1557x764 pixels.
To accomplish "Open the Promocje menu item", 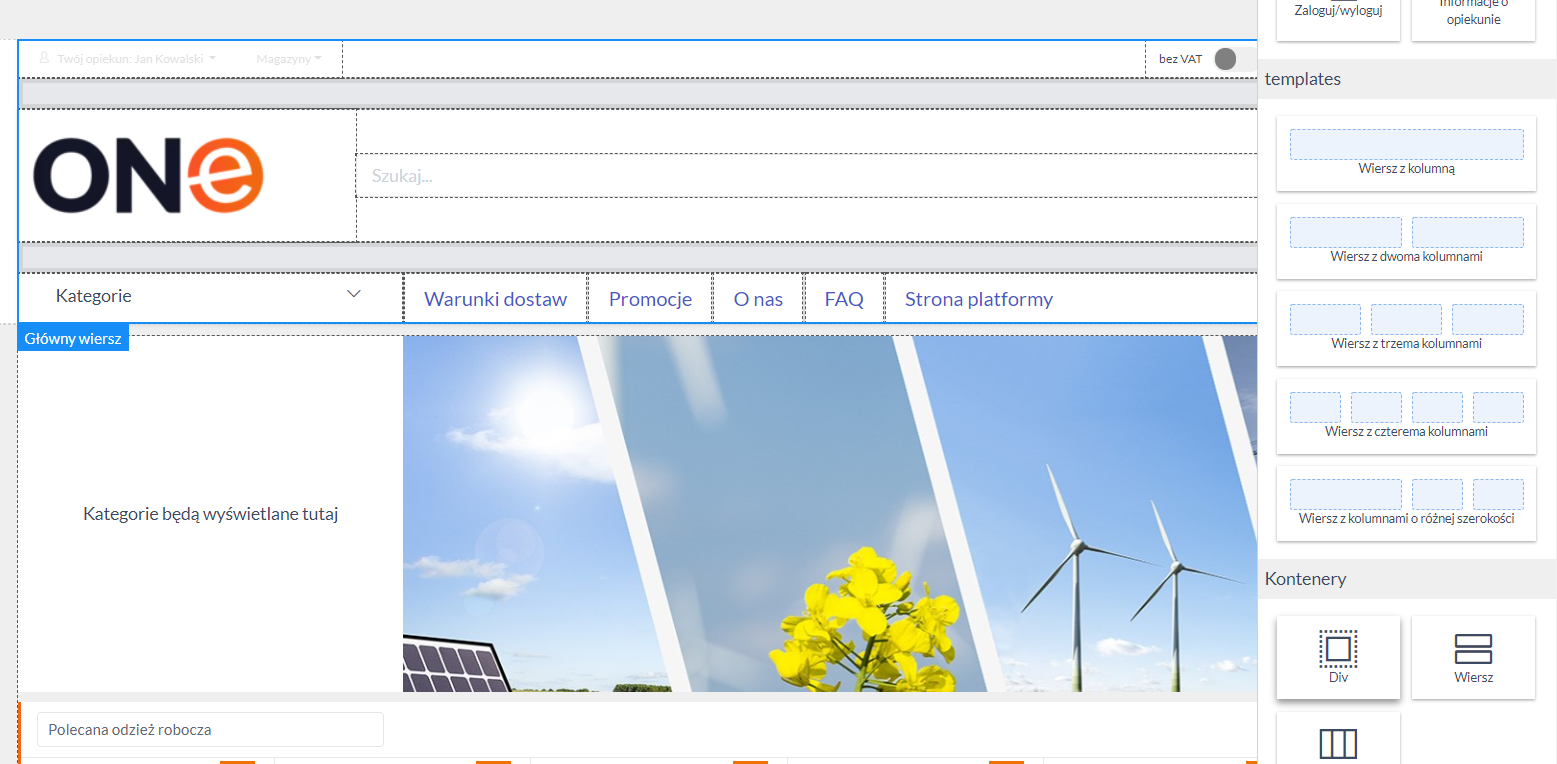I will [650, 299].
